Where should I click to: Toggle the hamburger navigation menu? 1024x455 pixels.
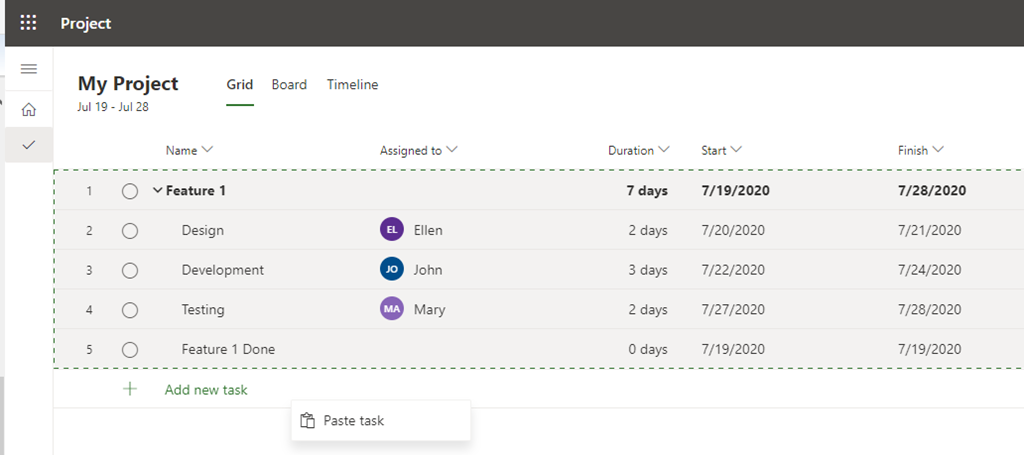coord(29,69)
